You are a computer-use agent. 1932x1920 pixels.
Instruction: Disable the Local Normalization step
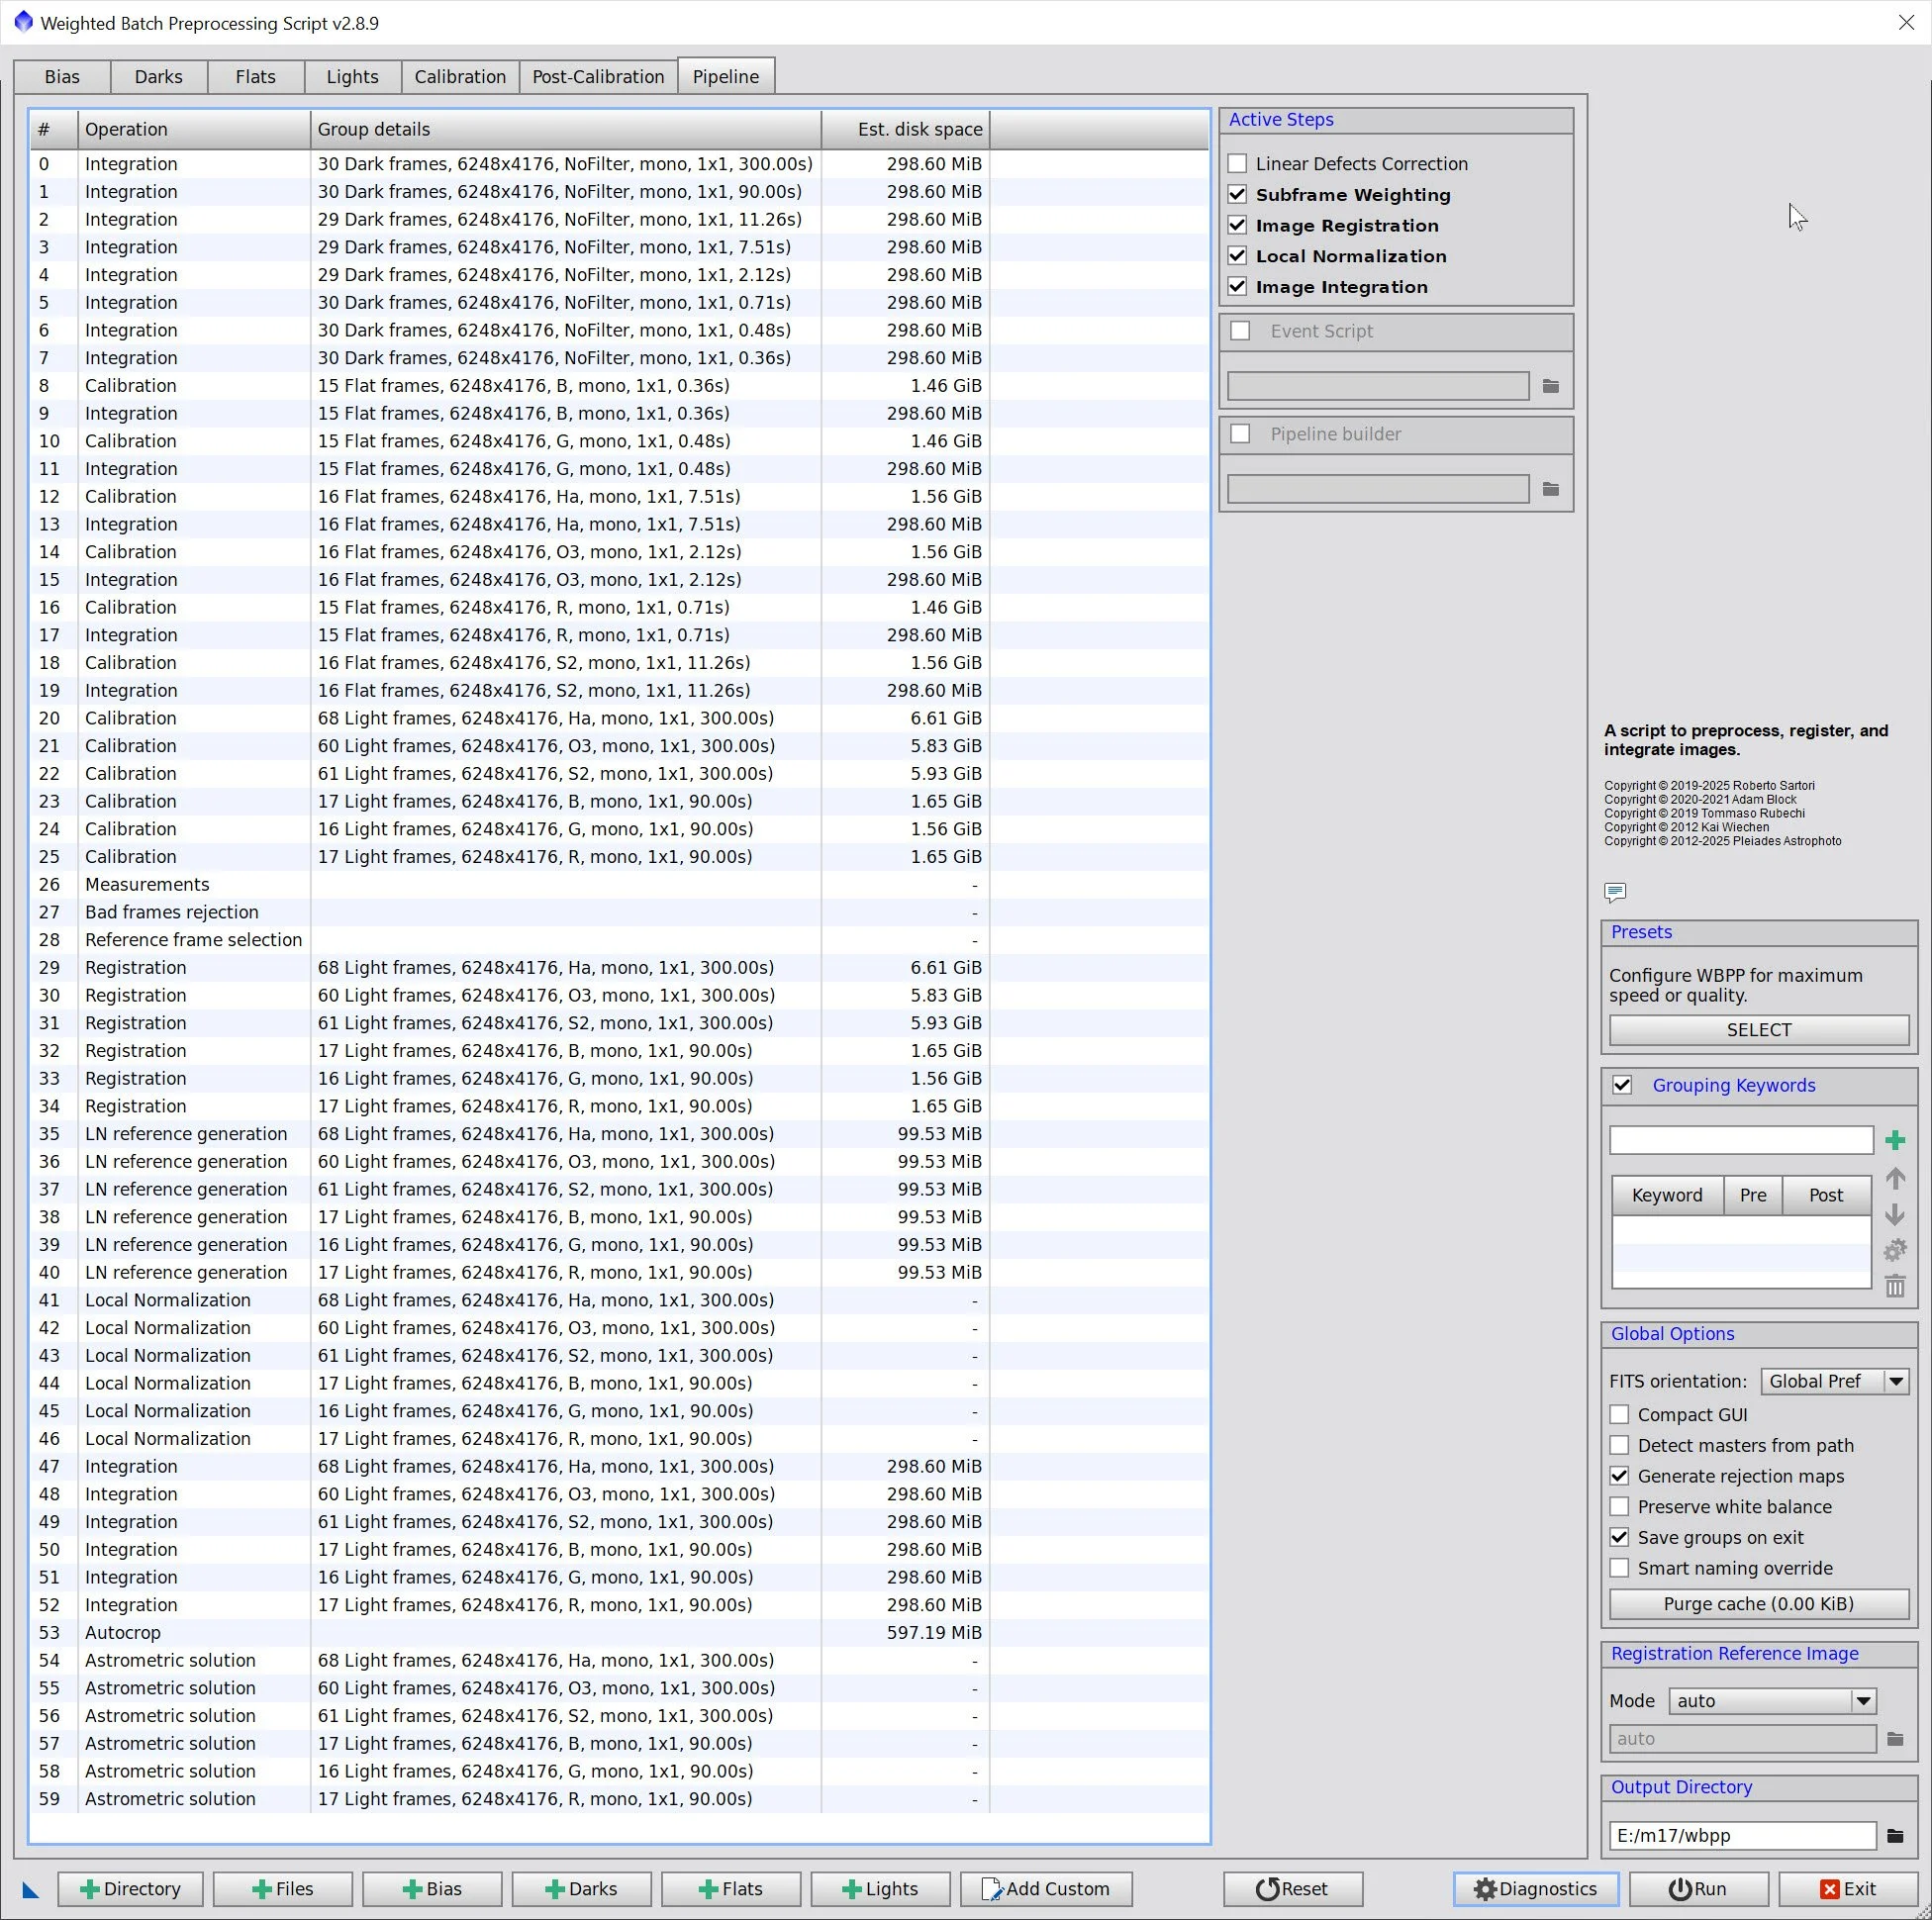click(1238, 256)
